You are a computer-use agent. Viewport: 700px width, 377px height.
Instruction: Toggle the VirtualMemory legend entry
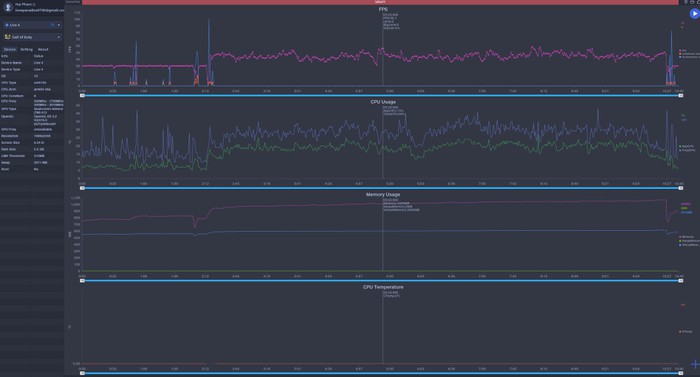tap(689, 245)
